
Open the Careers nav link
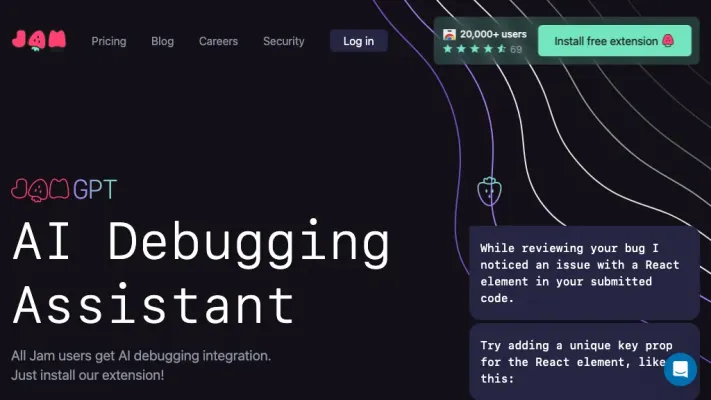click(x=218, y=41)
